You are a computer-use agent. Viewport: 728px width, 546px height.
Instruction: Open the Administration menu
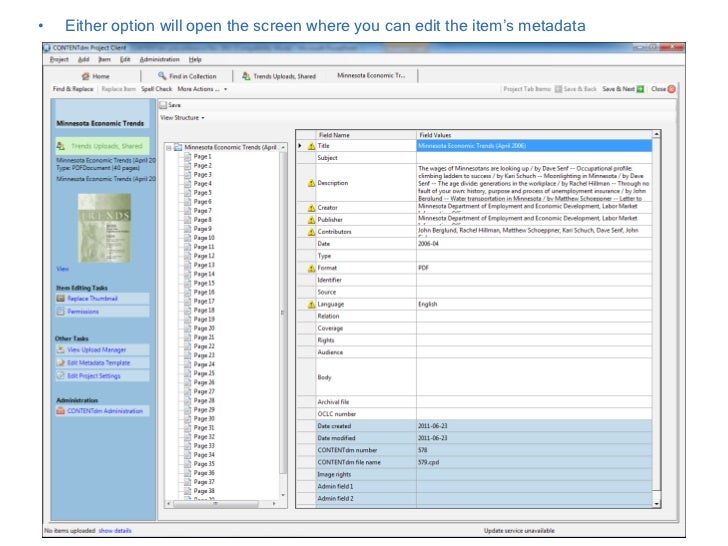click(x=159, y=59)
